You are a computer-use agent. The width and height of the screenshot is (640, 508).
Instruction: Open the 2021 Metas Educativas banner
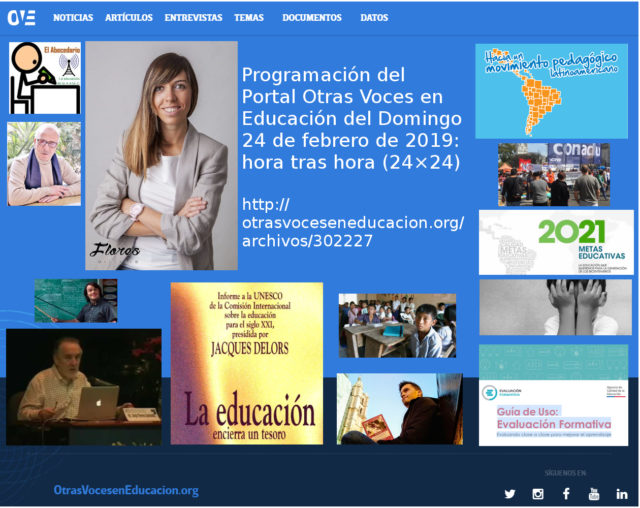point(555,242)
